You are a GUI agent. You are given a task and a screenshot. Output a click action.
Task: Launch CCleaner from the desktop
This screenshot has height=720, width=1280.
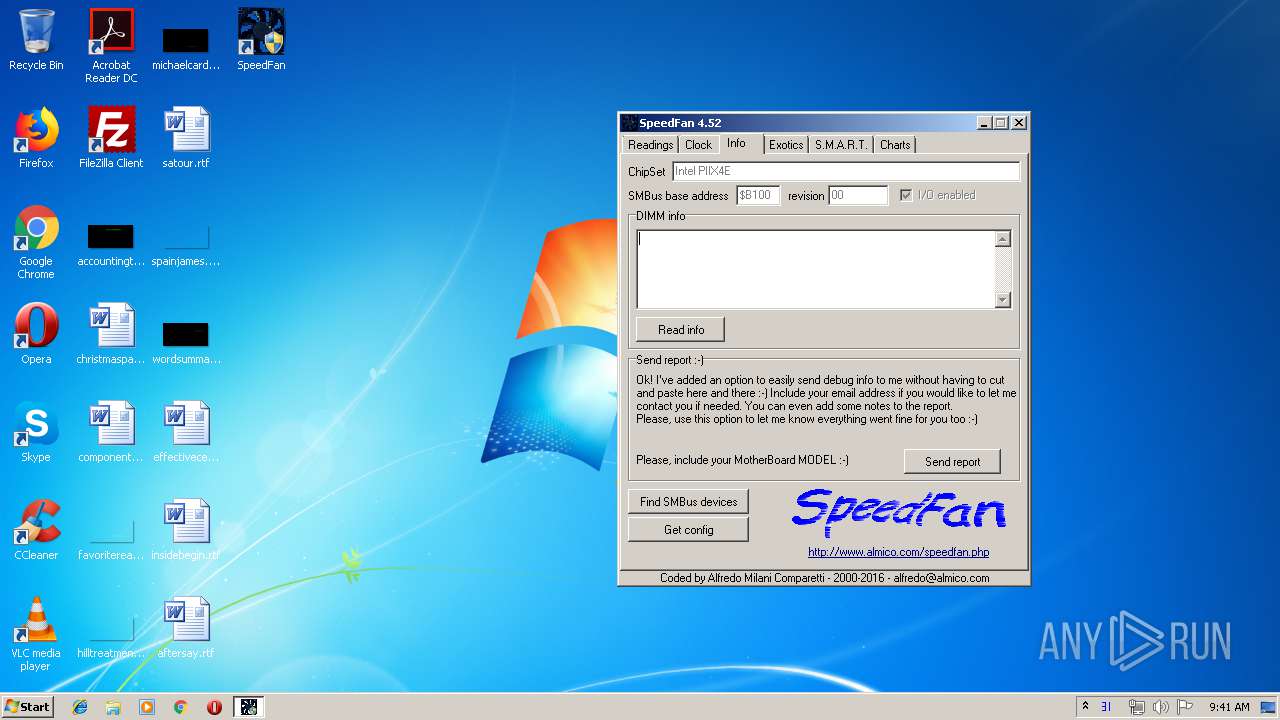click(36, 530)
